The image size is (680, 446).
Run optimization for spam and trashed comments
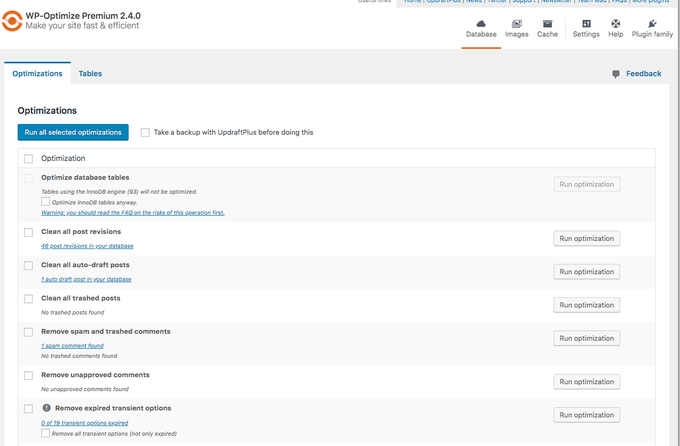tap(586, 338)
